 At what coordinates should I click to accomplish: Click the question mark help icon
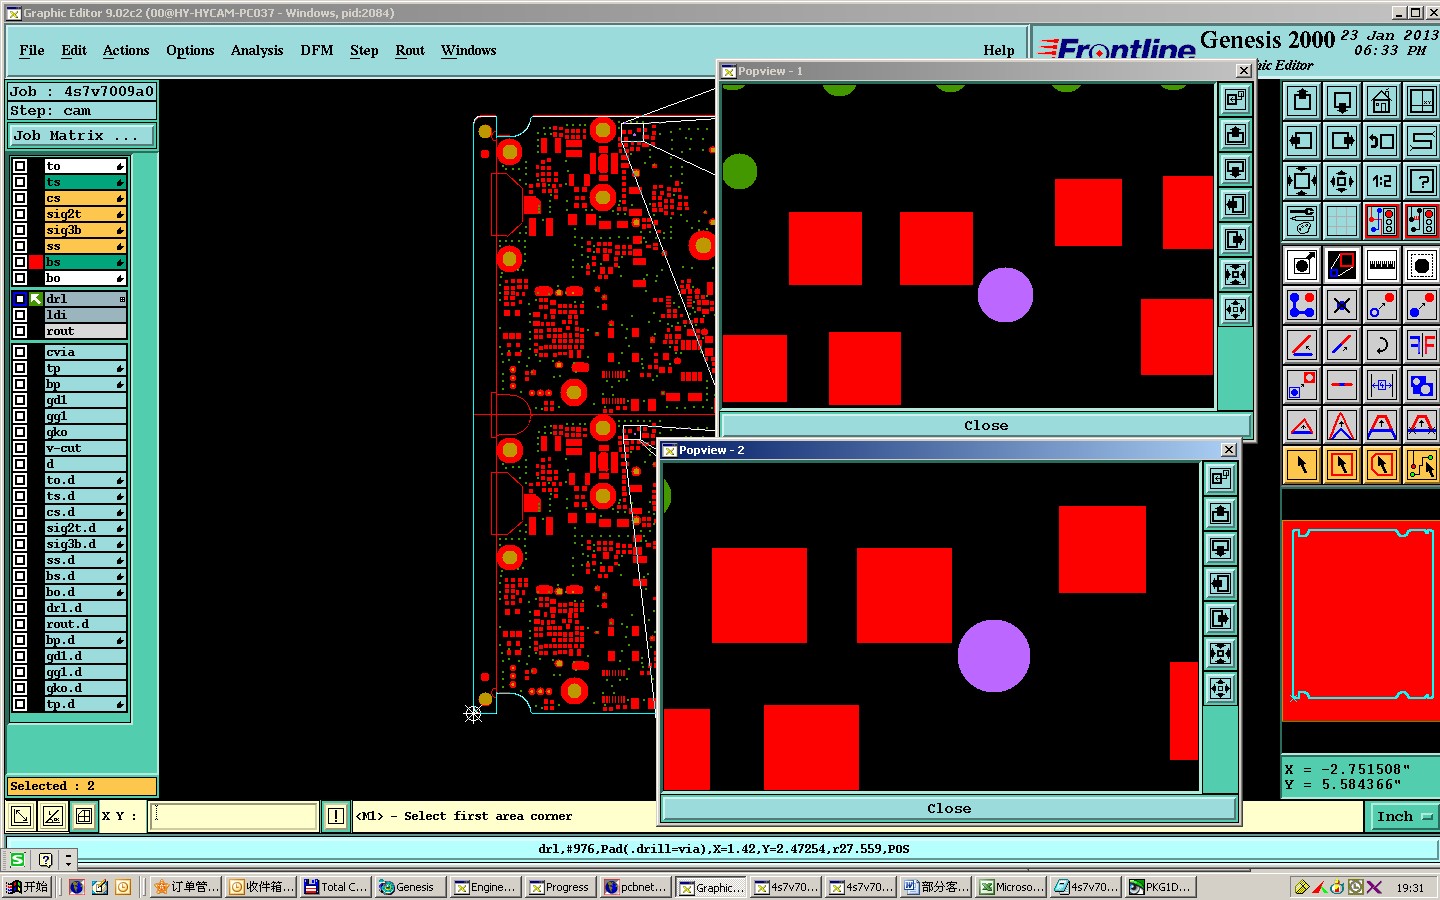[x=1422, y=181]
